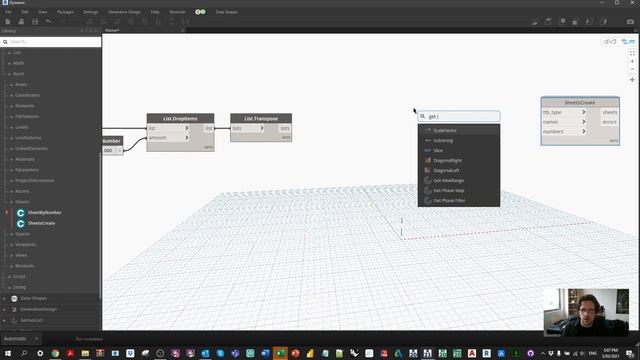
Task: Click the canvas zoom in button
Action: point(632,61)
